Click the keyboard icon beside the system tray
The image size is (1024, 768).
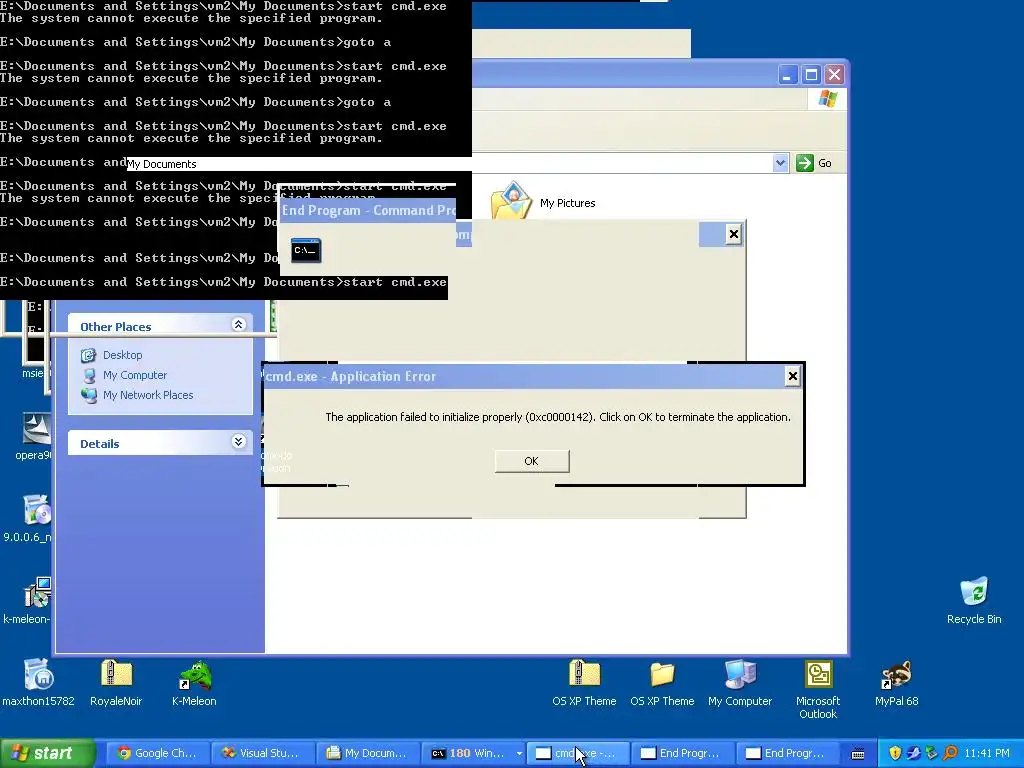pyautogui.click(x=858, y=754)
